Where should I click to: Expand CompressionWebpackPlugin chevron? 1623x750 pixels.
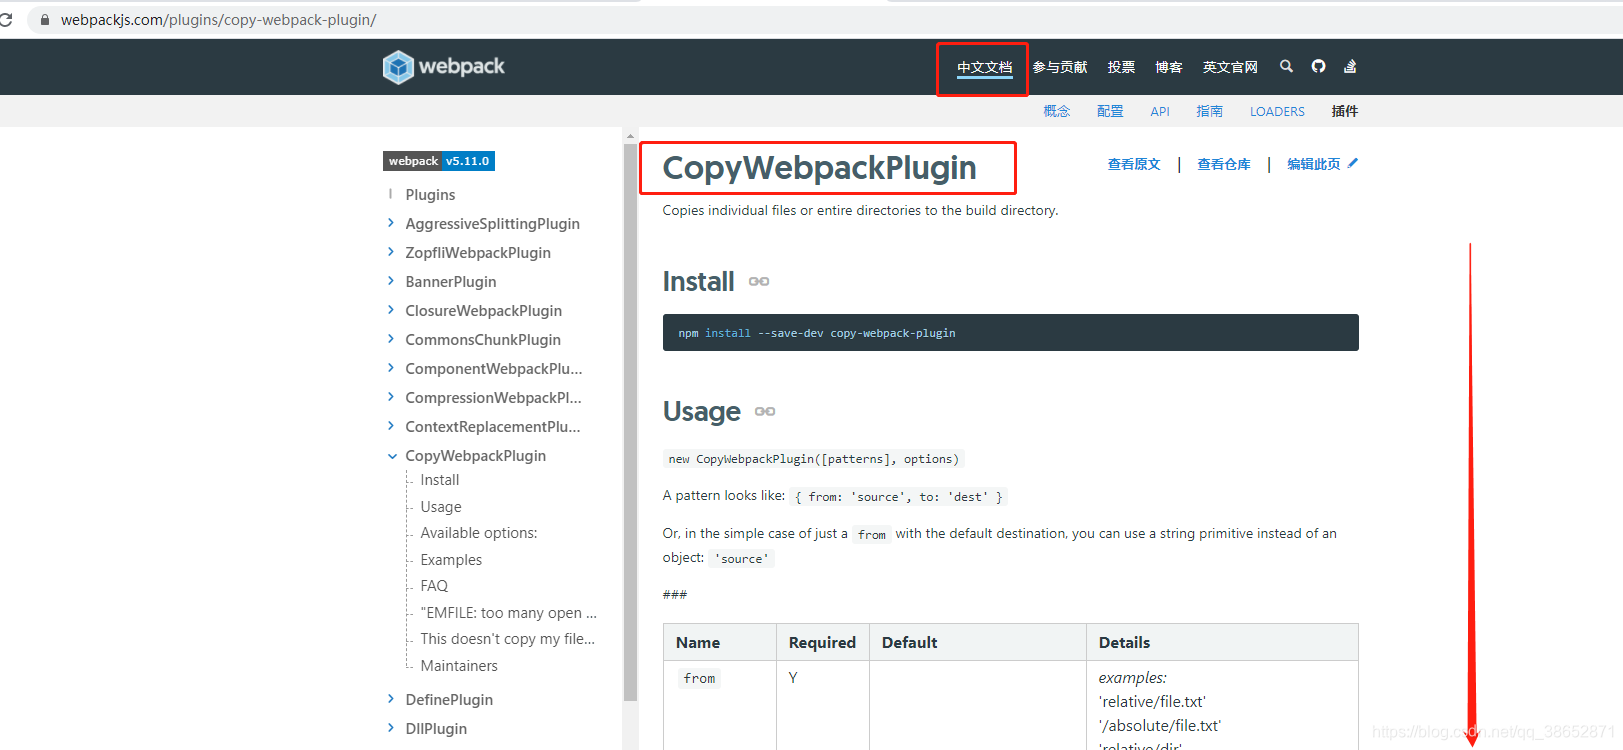[391, 397]
